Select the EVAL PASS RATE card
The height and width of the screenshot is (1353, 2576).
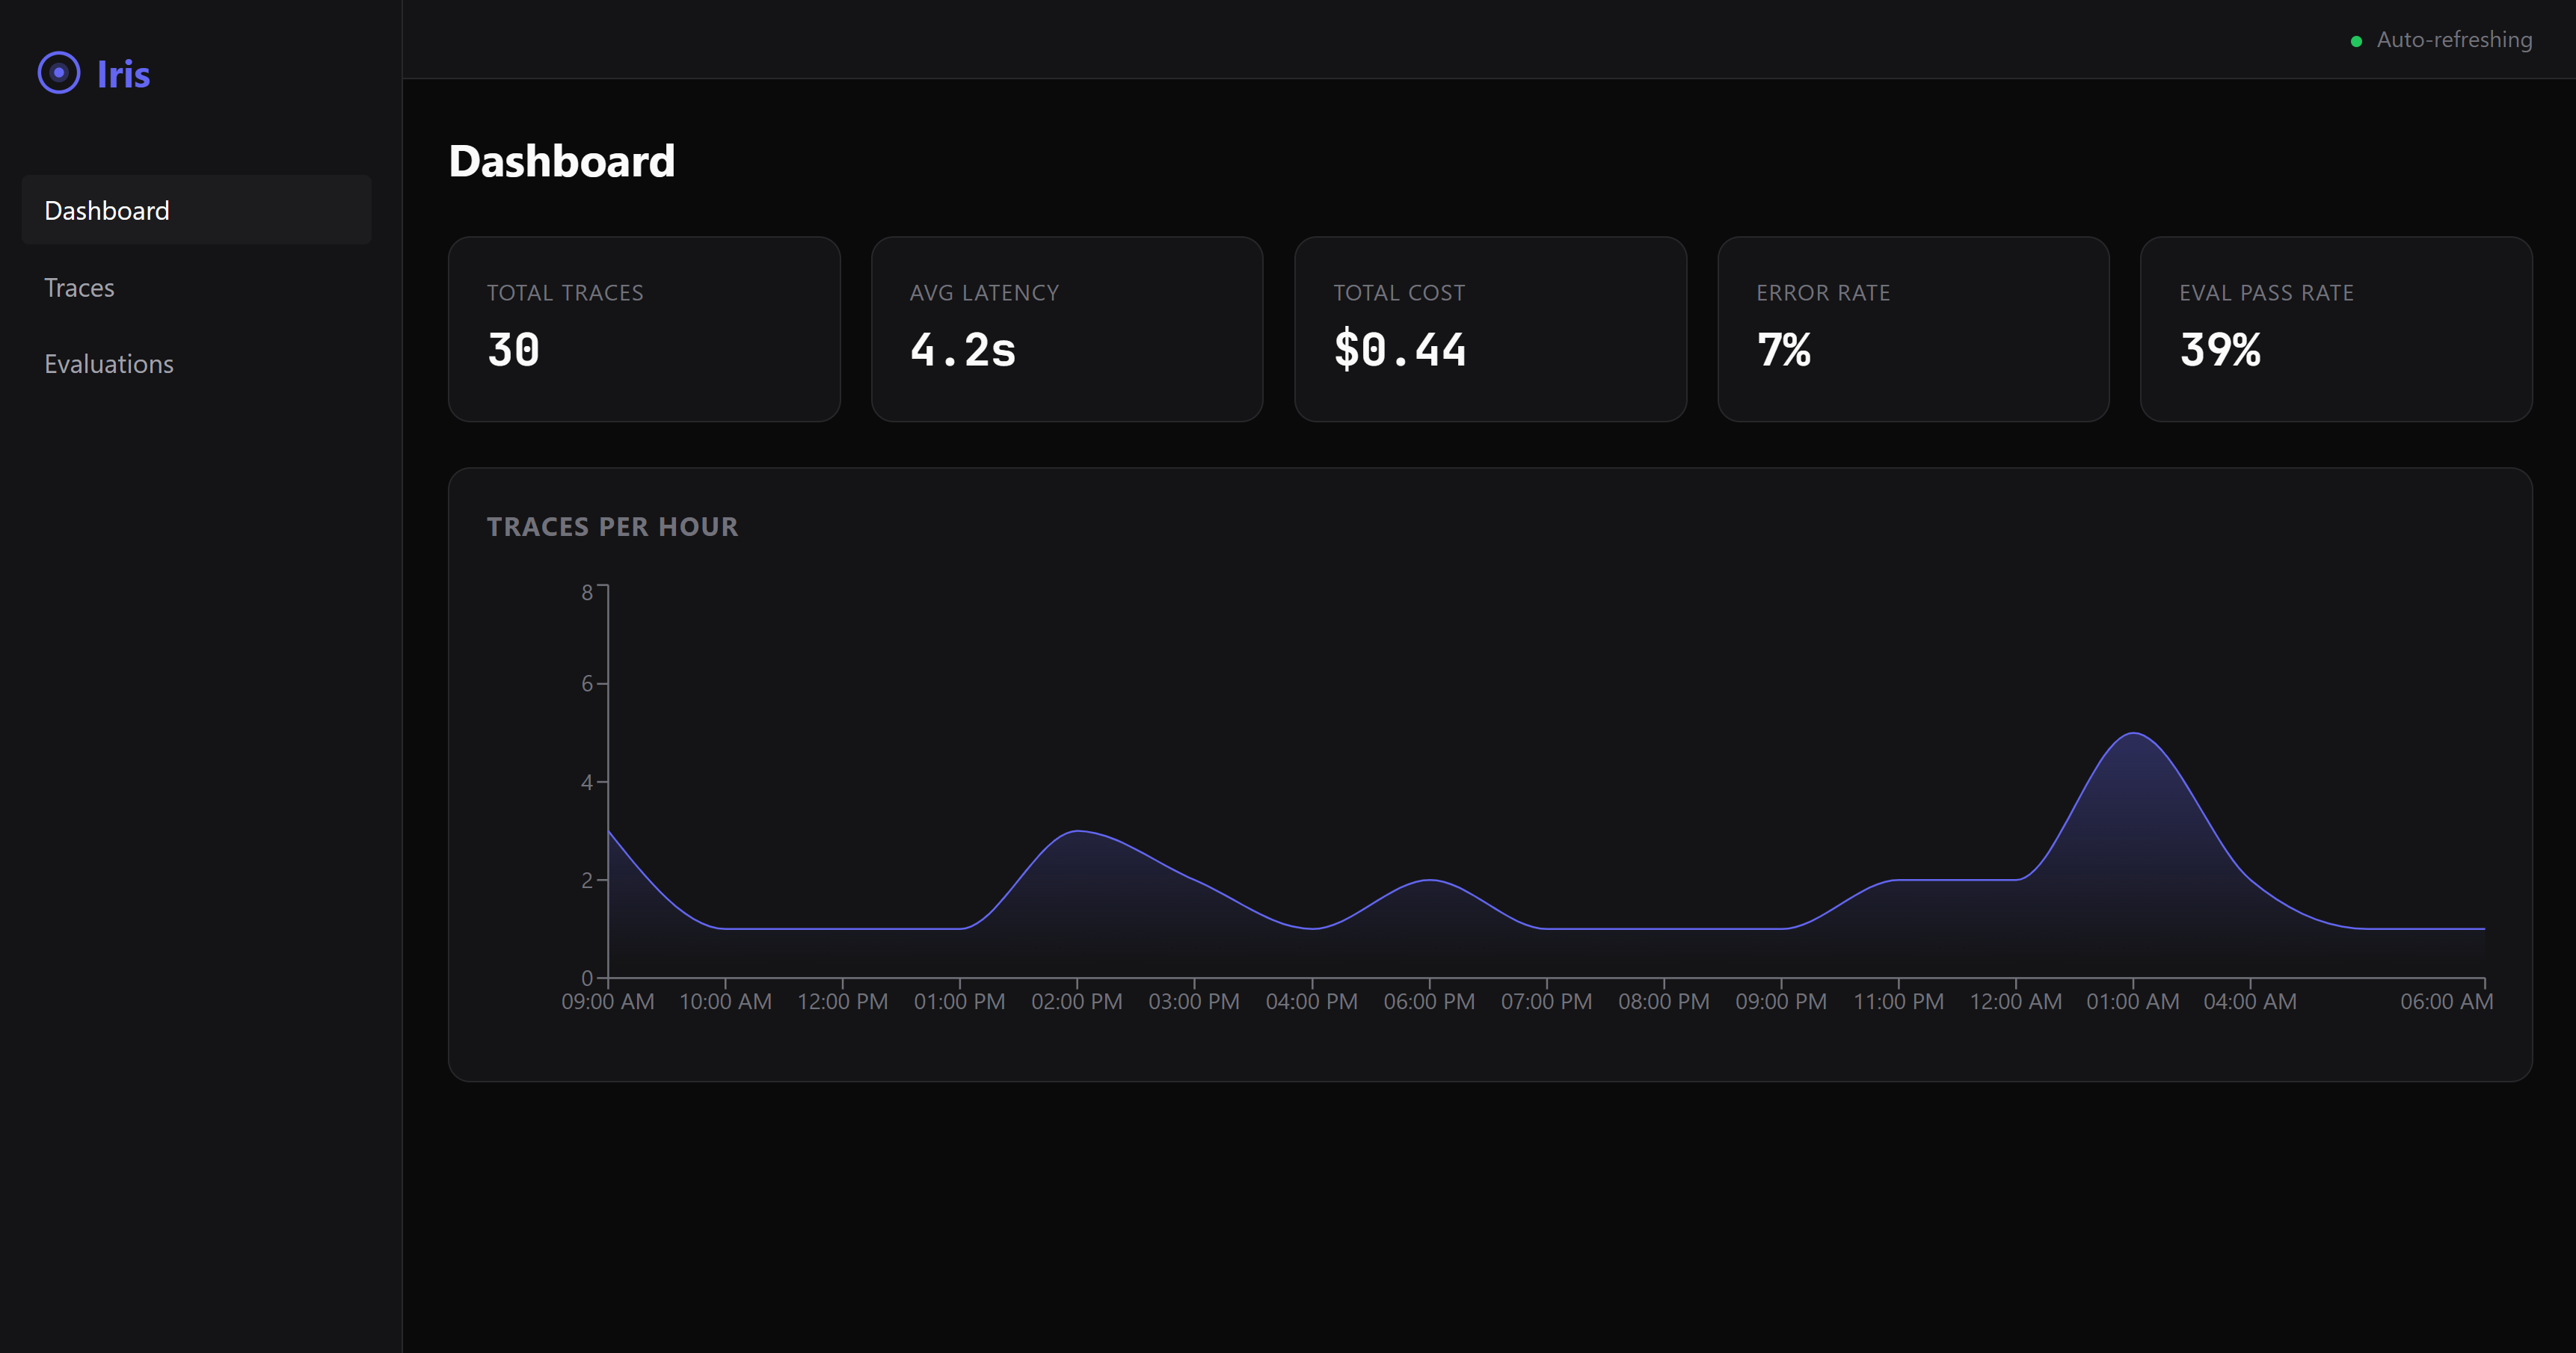(x=2335, y=328)
